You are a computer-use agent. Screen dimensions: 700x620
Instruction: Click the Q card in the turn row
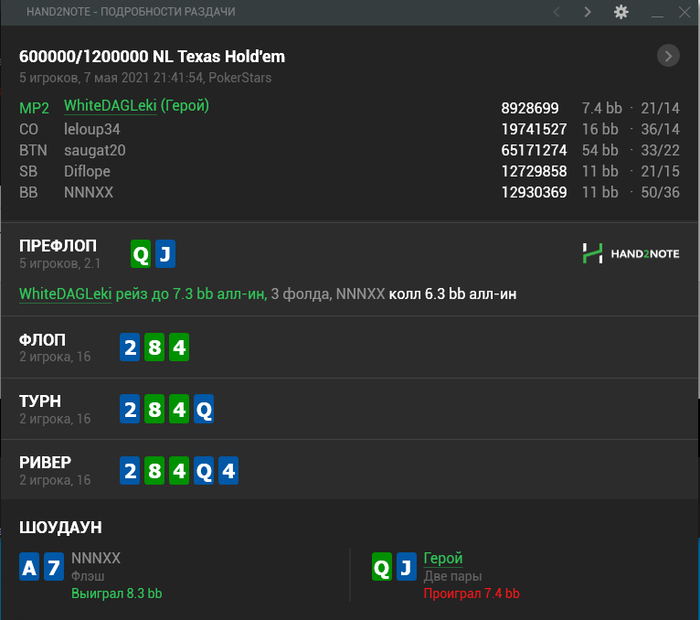click(204, 409)
